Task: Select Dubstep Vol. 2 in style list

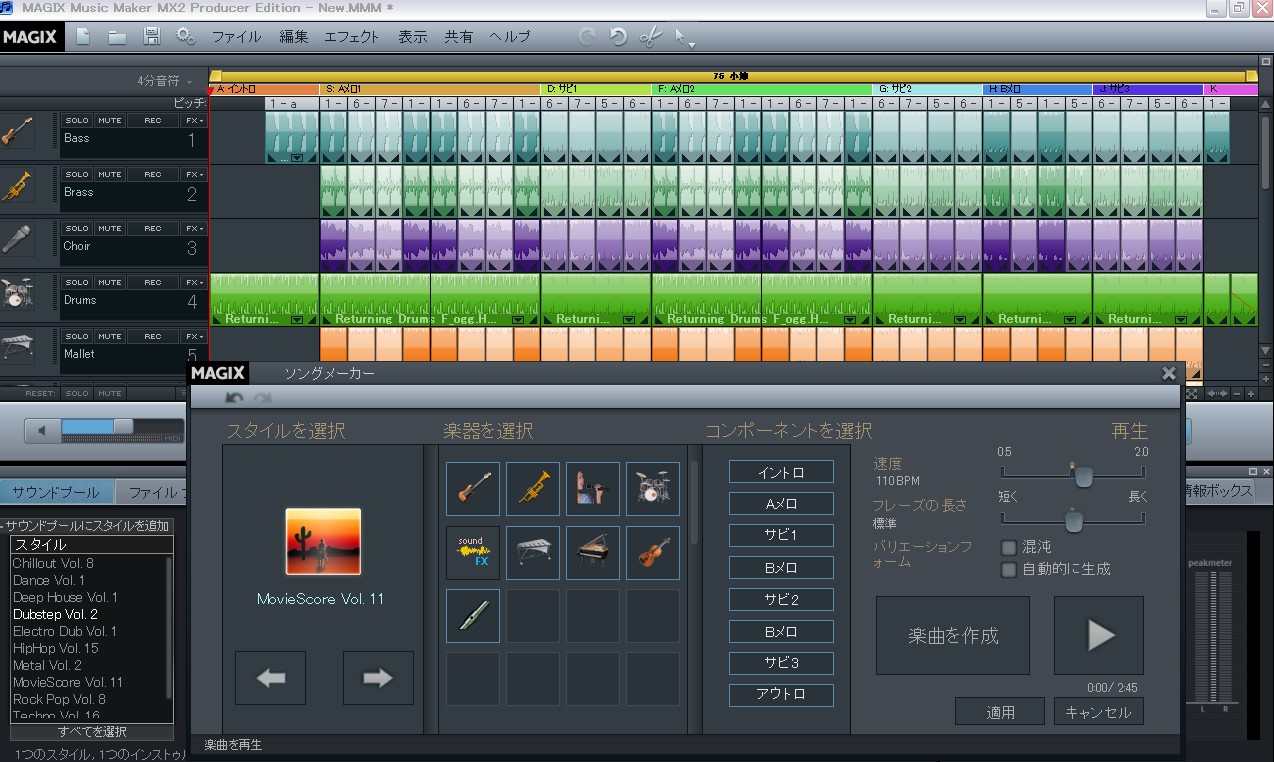Action: (x=55, y=614)
